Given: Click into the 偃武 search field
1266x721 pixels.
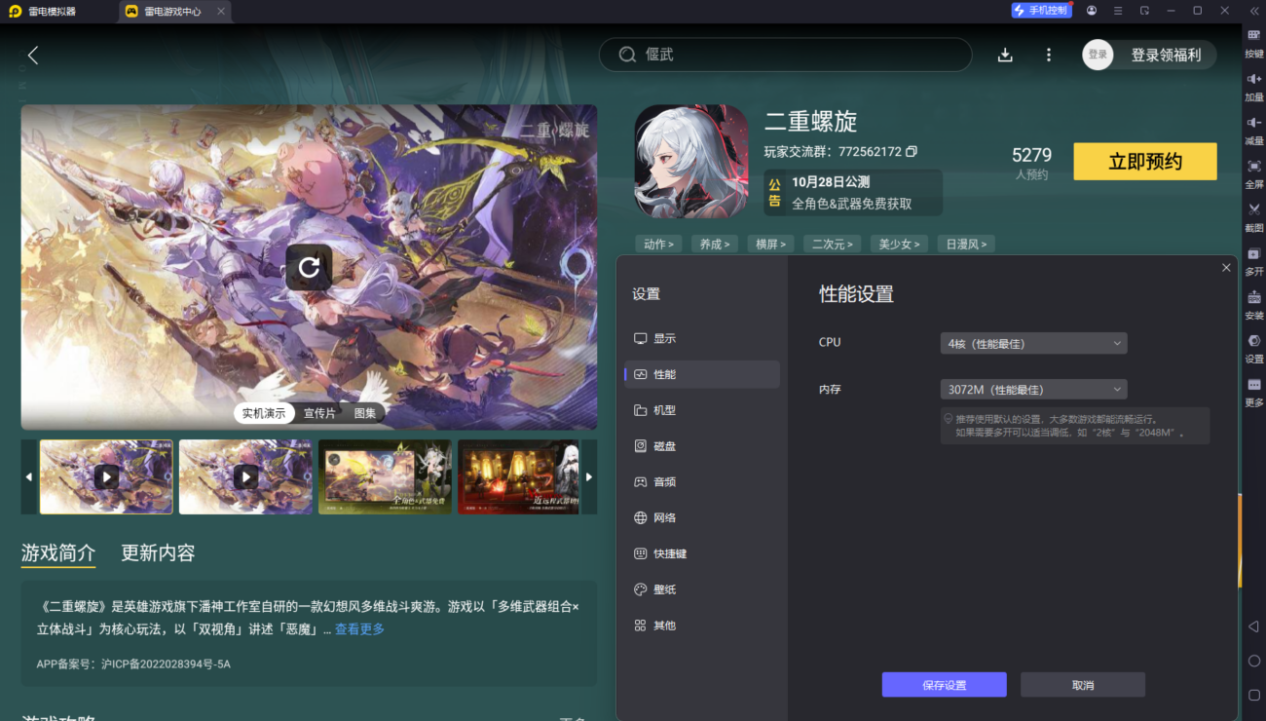Looking at the screenshot, I should pyautogui.click(x=785, y=55).
